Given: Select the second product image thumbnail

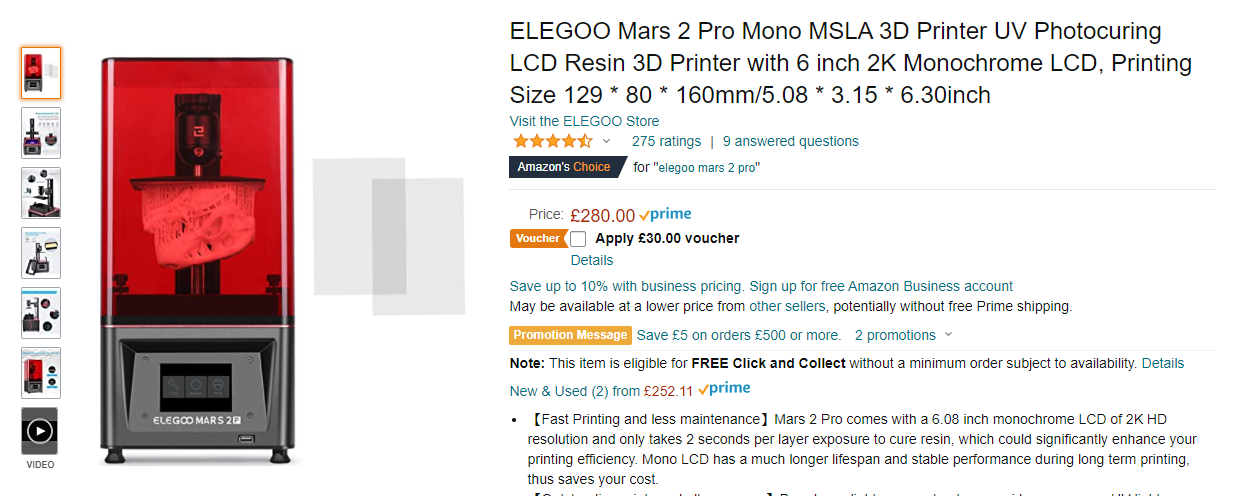Looking at the screenshot, I should point(40,132).
